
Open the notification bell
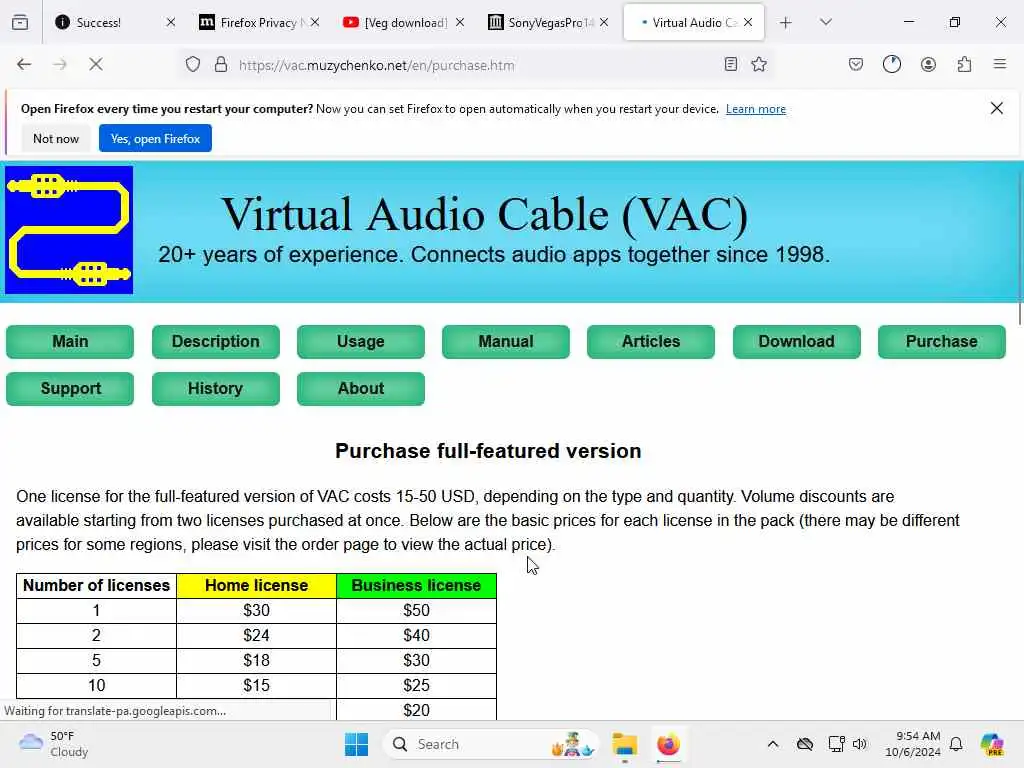[956, 744]
